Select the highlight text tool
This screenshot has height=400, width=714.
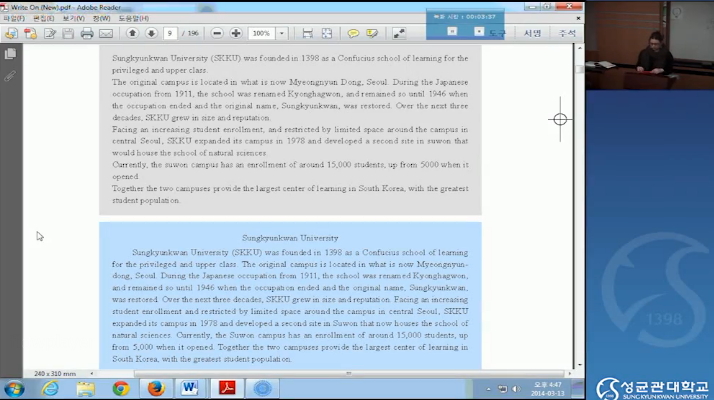(371, 33)
